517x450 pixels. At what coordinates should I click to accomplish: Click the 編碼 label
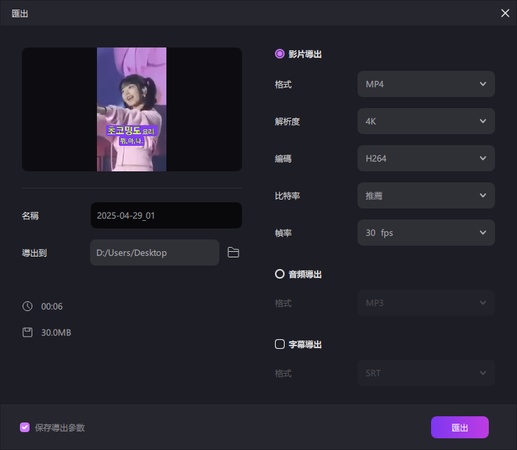(283, 159)
